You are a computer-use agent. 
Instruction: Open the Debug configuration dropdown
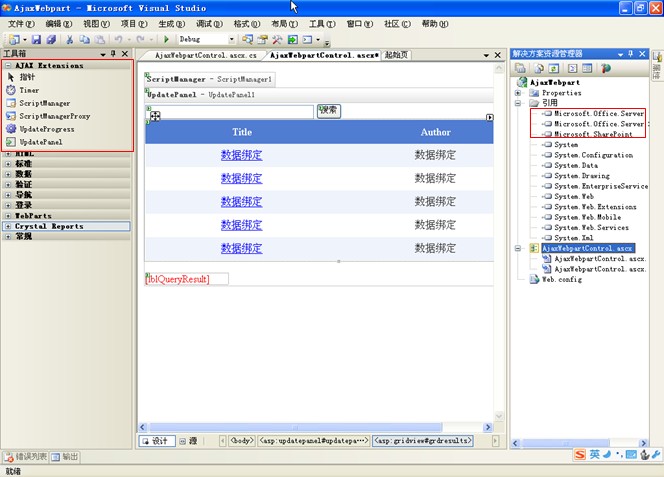232,39
